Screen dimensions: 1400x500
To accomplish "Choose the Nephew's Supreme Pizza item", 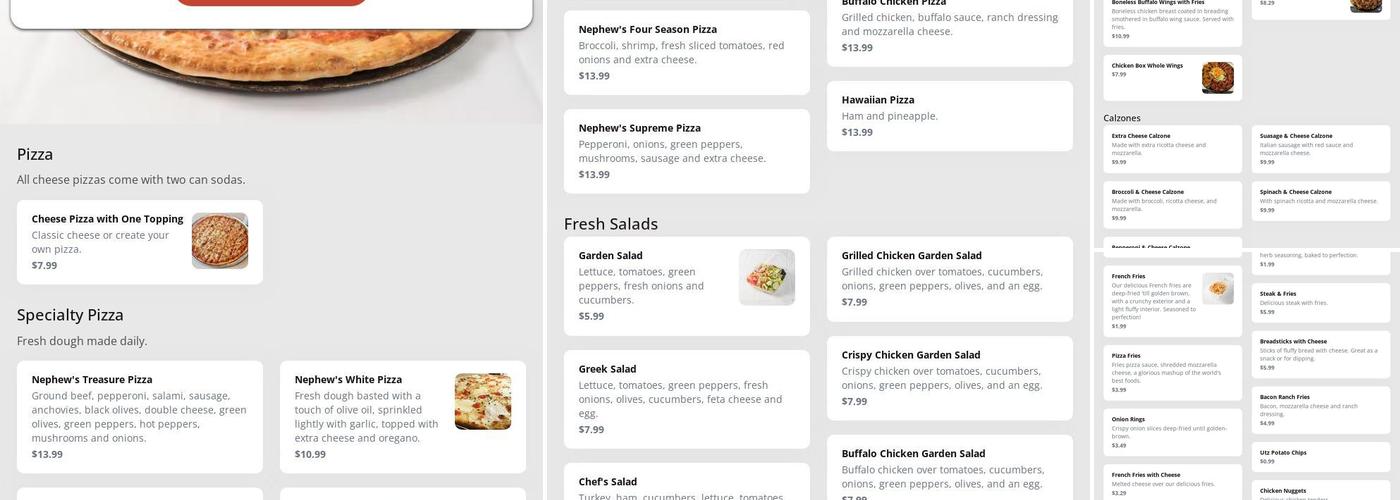I will [686, 151].
